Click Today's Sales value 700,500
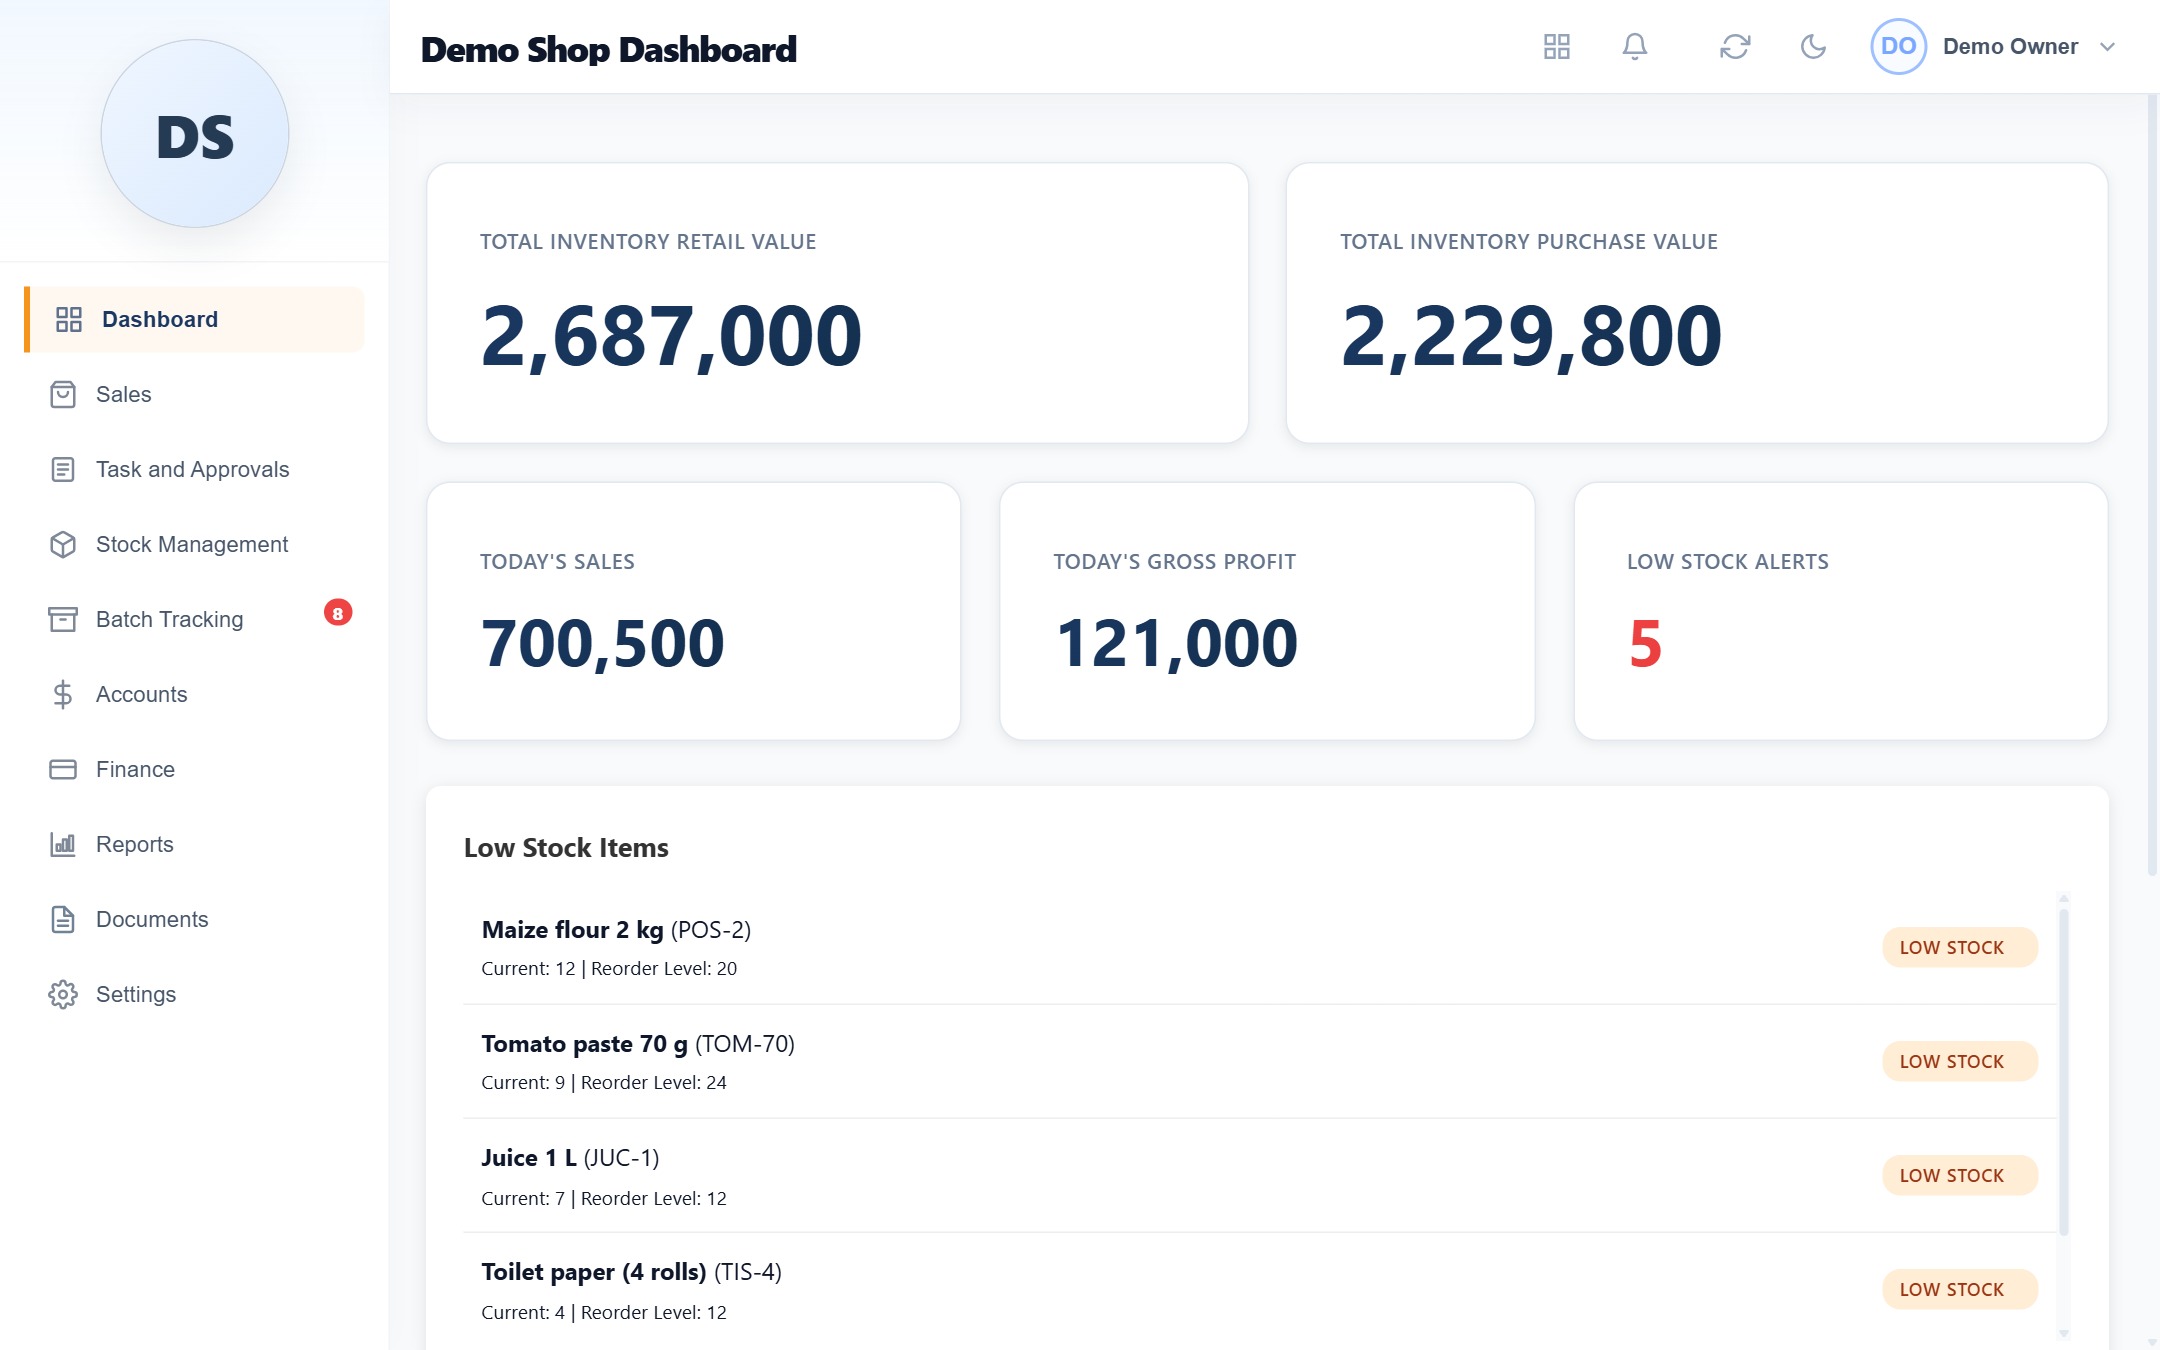Image resolution: width=2160 pixels, height=1350 pixels. tap(602, 643)
